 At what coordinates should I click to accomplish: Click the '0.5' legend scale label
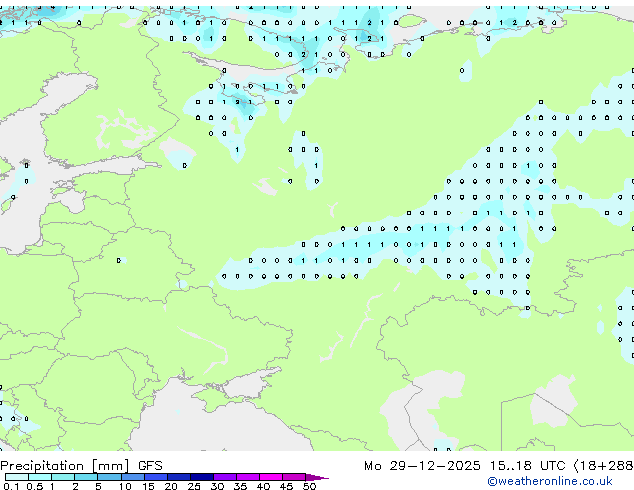35,486
